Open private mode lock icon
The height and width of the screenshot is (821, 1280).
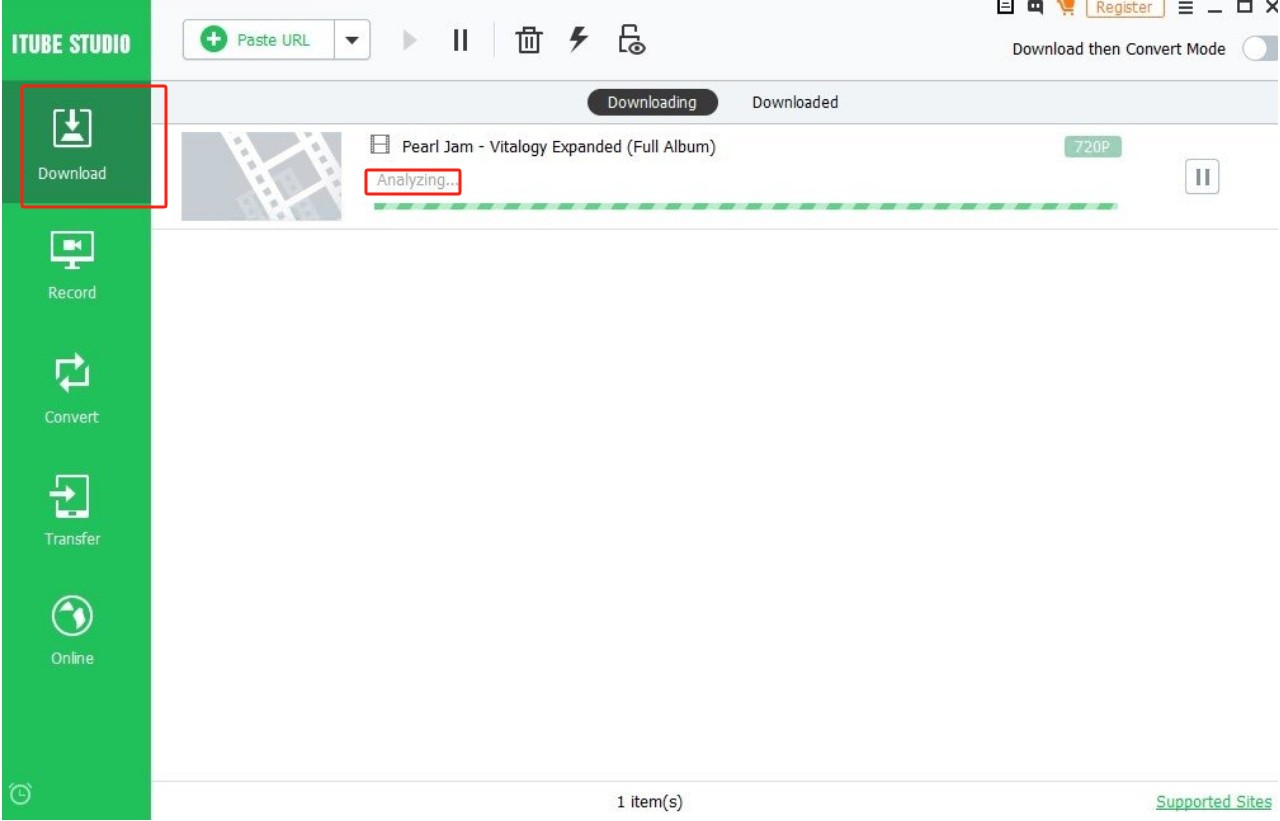click(x=632, y=40)
